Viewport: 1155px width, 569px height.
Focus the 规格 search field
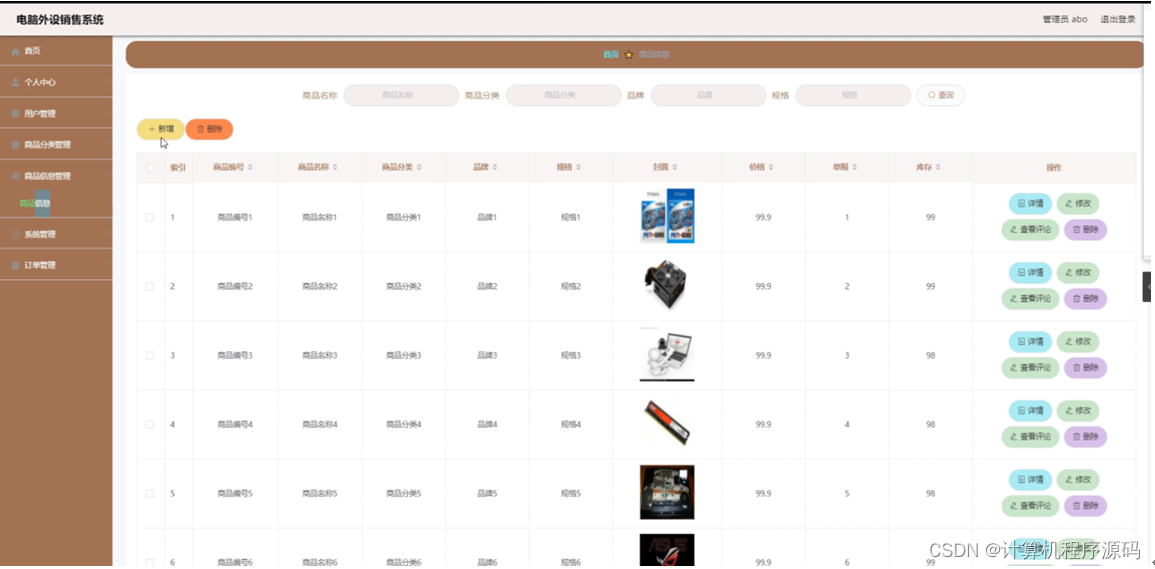pyautogui.click(x=853, y=95)
